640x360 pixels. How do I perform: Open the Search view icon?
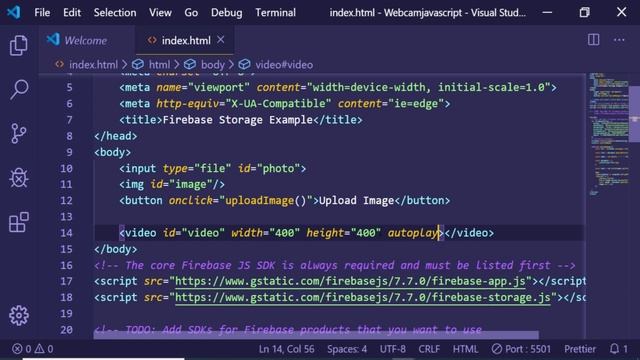19,89
